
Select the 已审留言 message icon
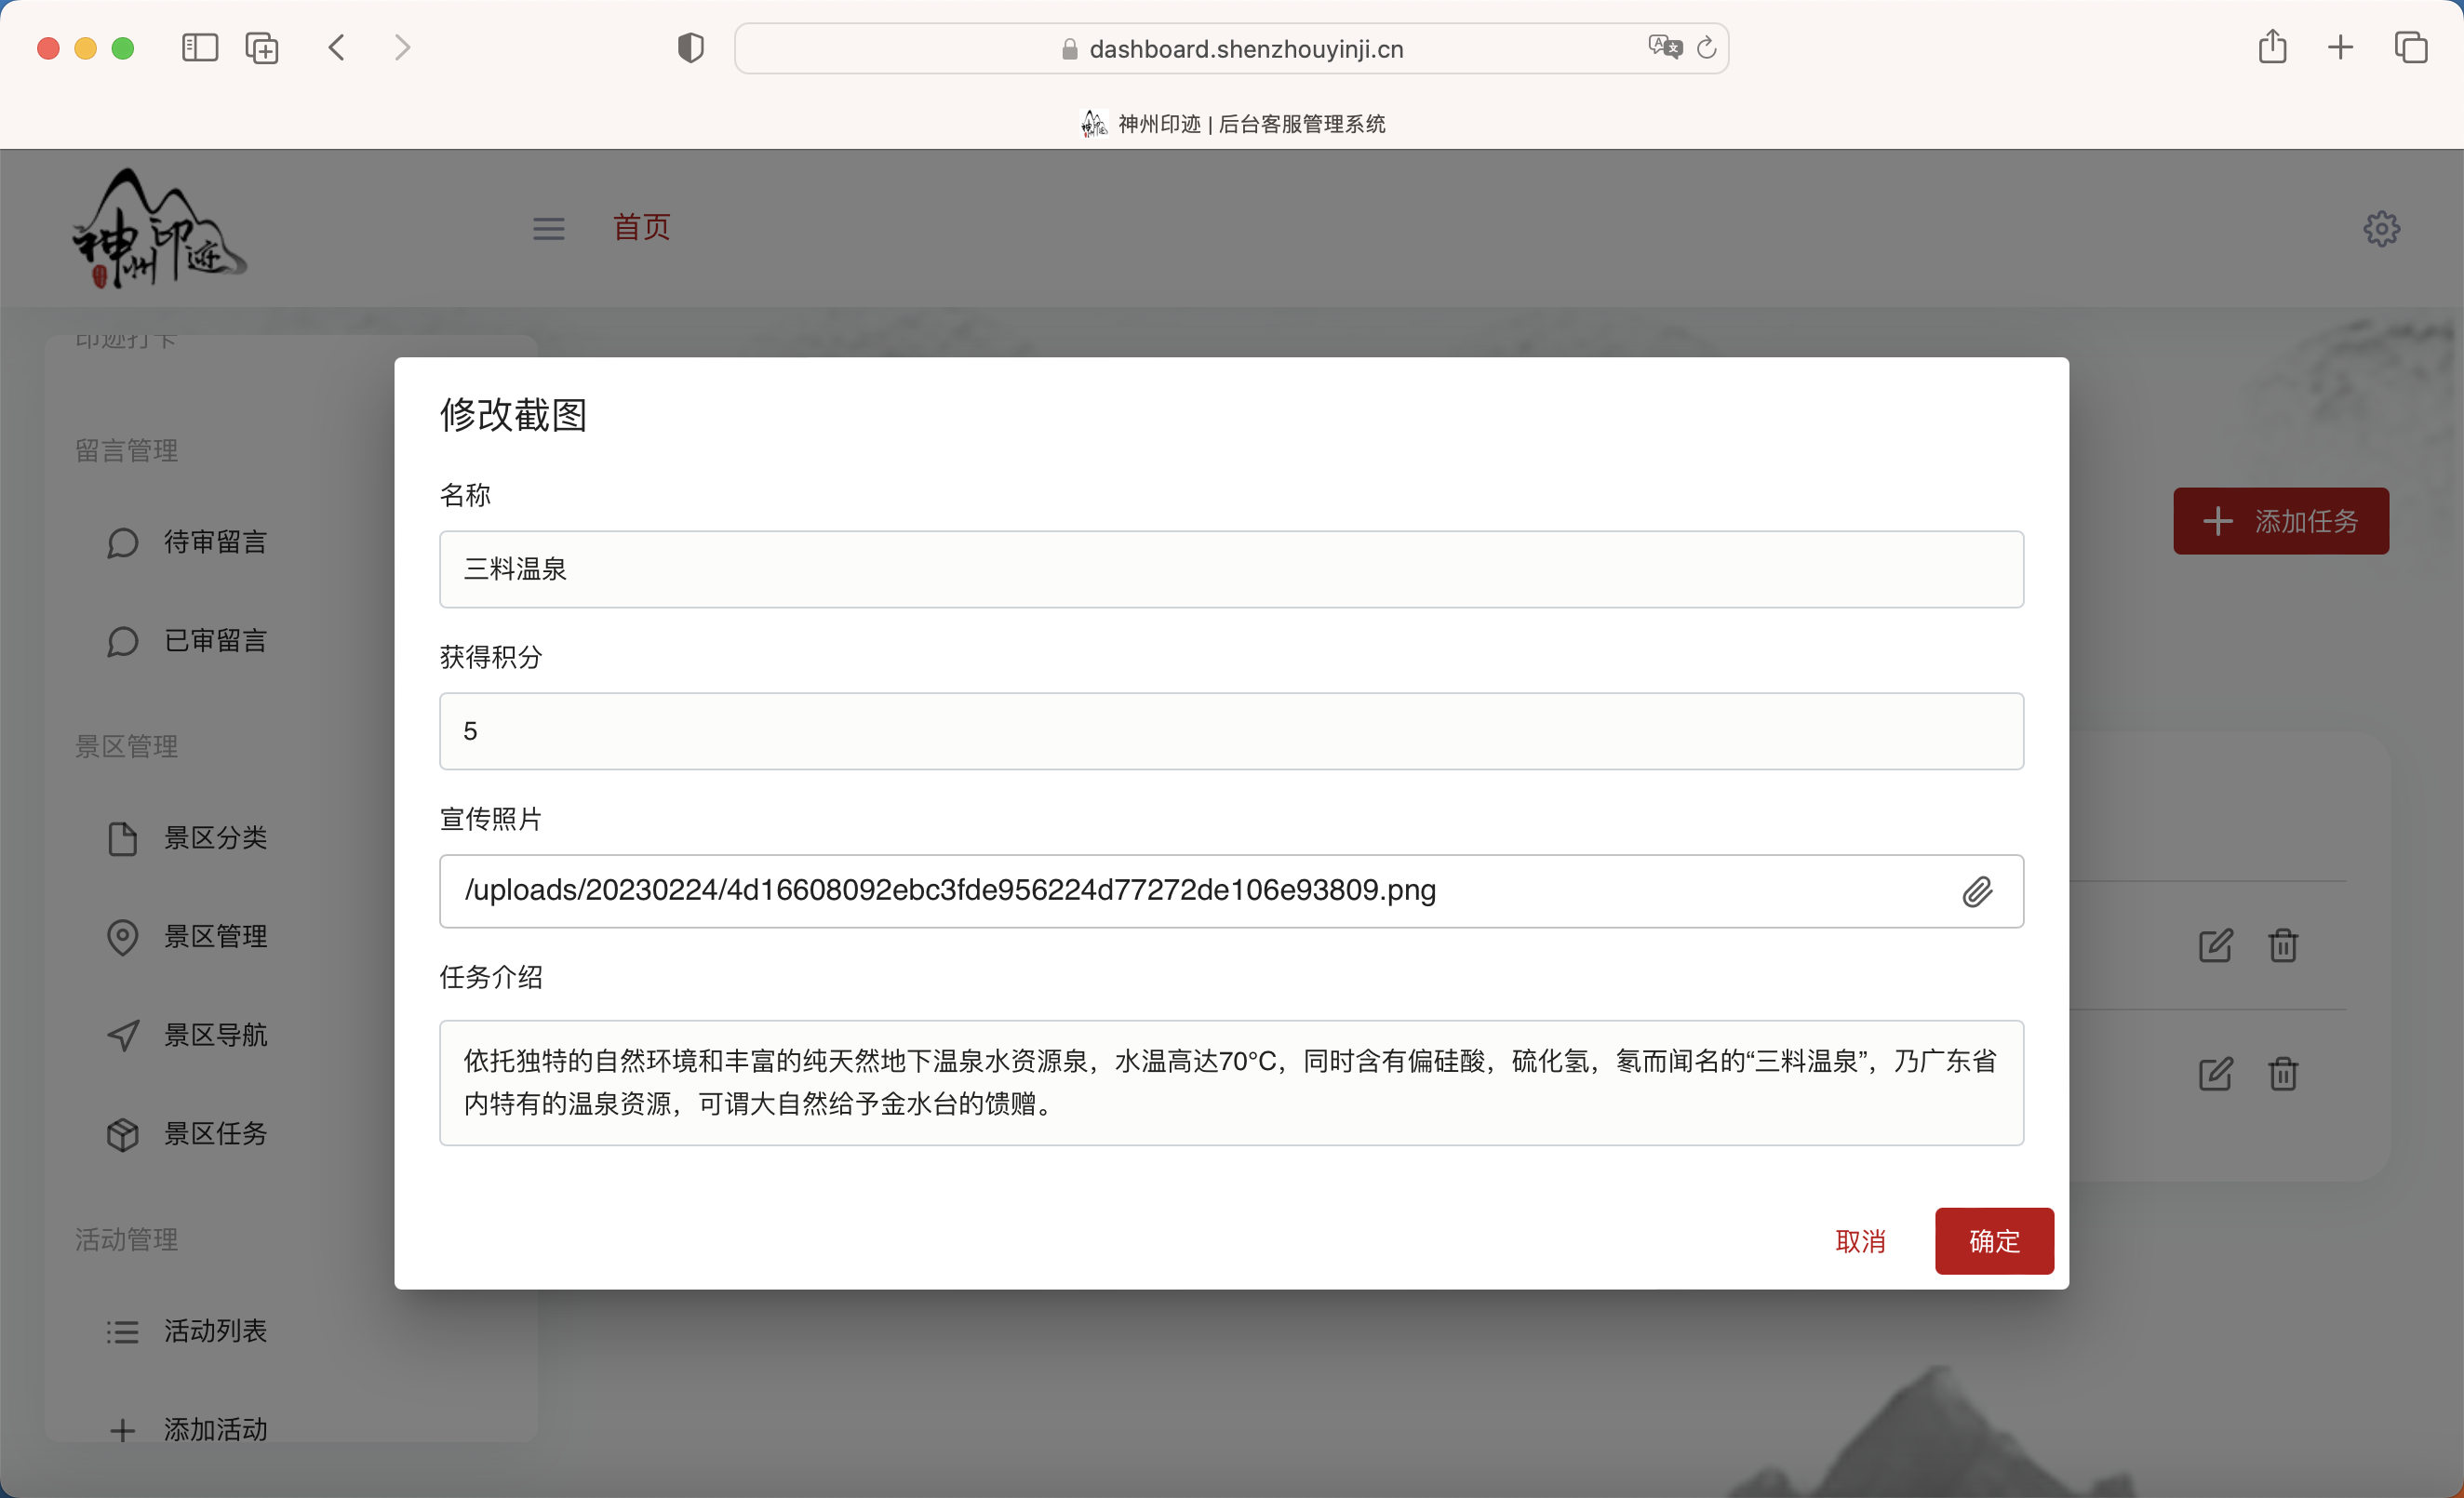[x=122, y=641]
